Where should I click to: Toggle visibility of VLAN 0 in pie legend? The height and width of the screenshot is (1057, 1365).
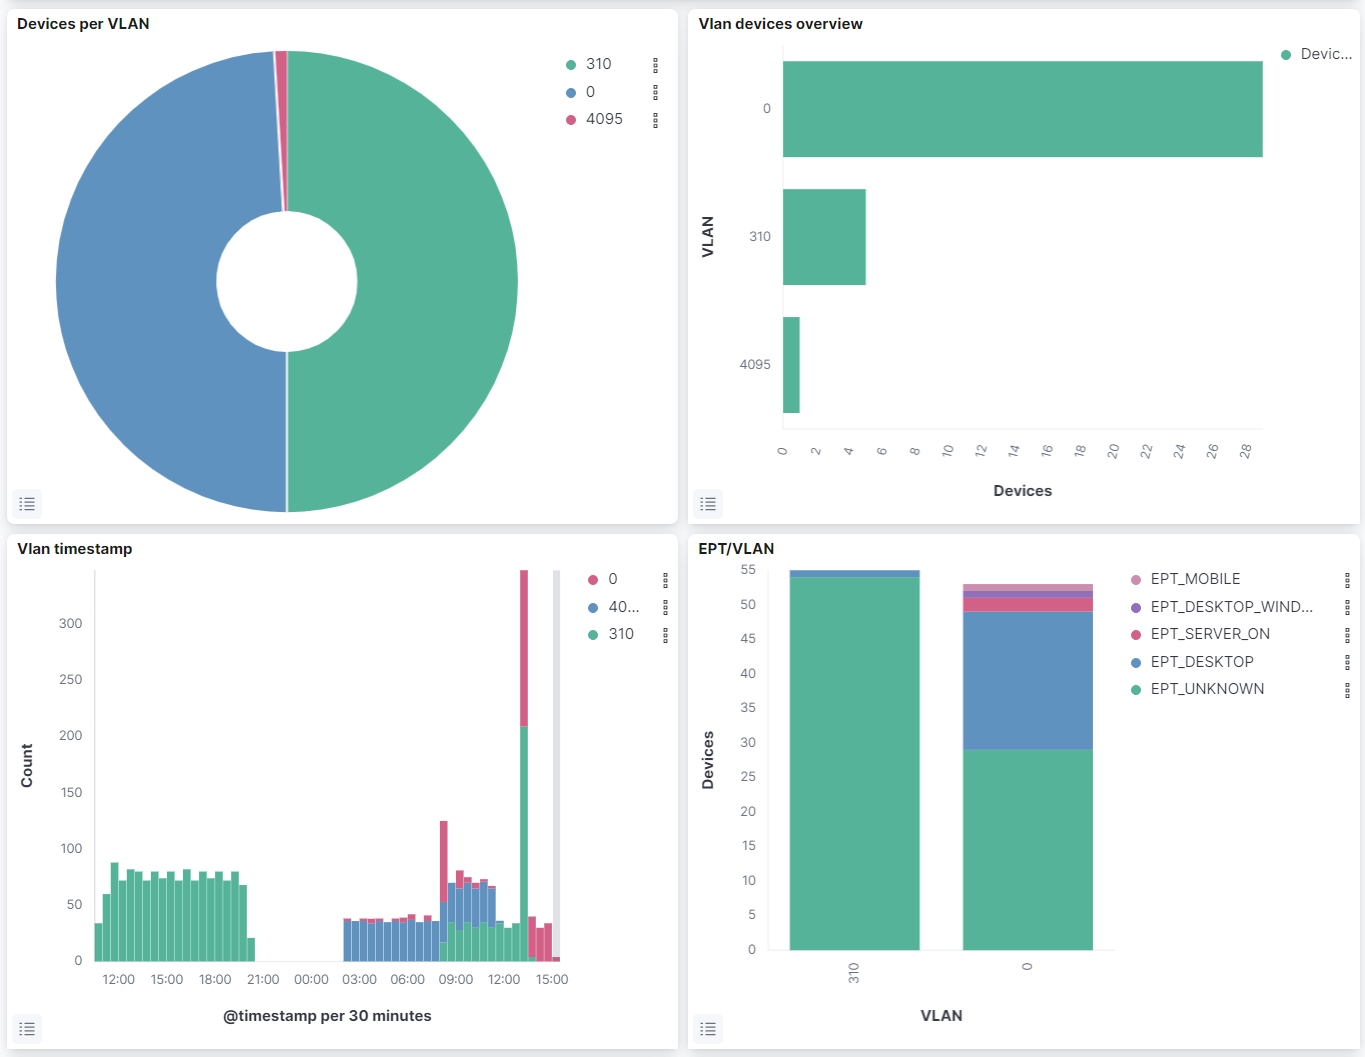point(590,92)
